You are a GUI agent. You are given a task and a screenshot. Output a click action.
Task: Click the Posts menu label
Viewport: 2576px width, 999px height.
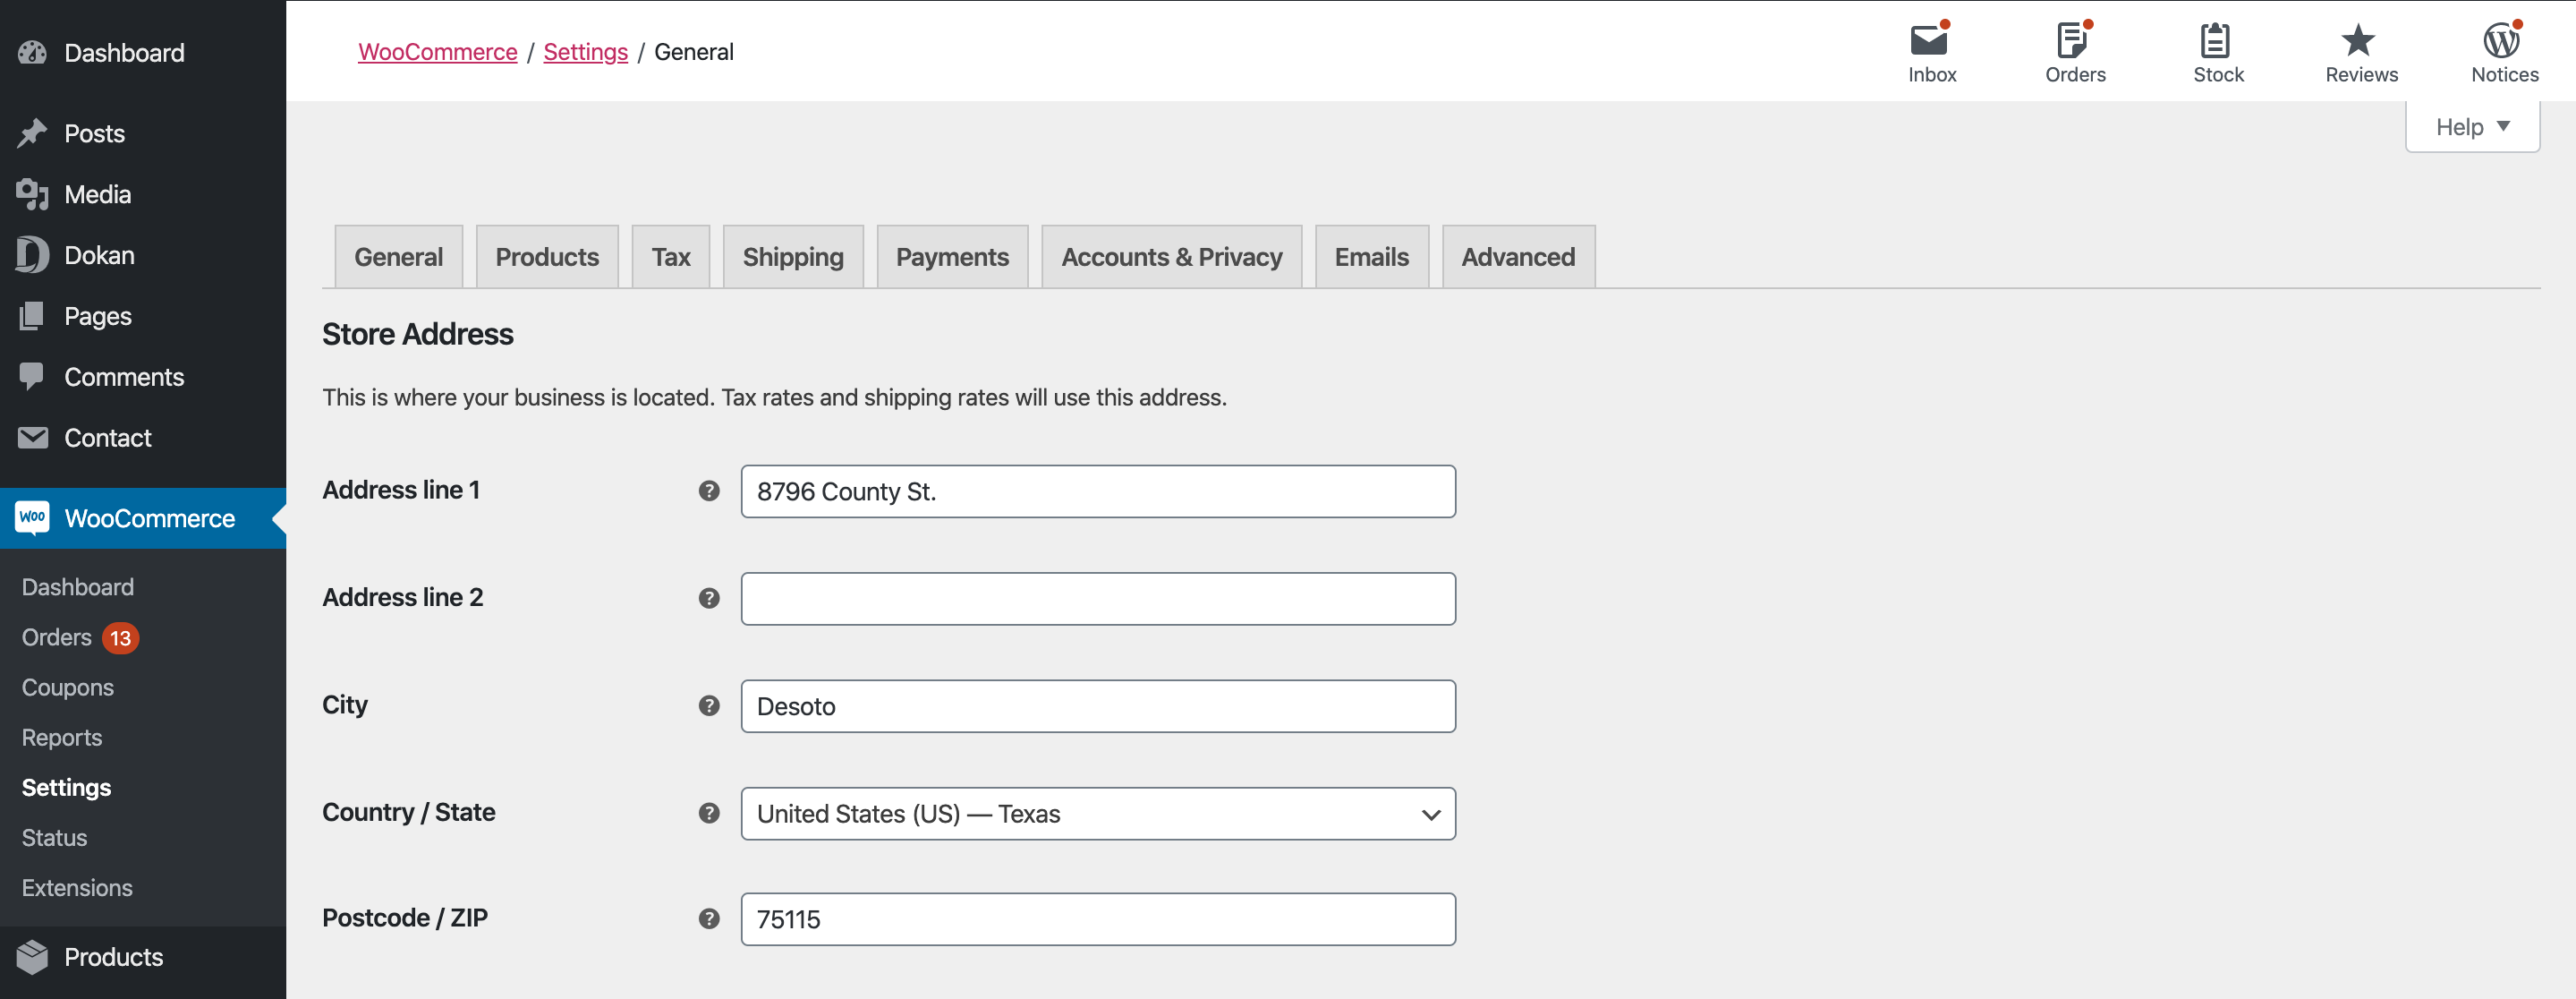95,133
